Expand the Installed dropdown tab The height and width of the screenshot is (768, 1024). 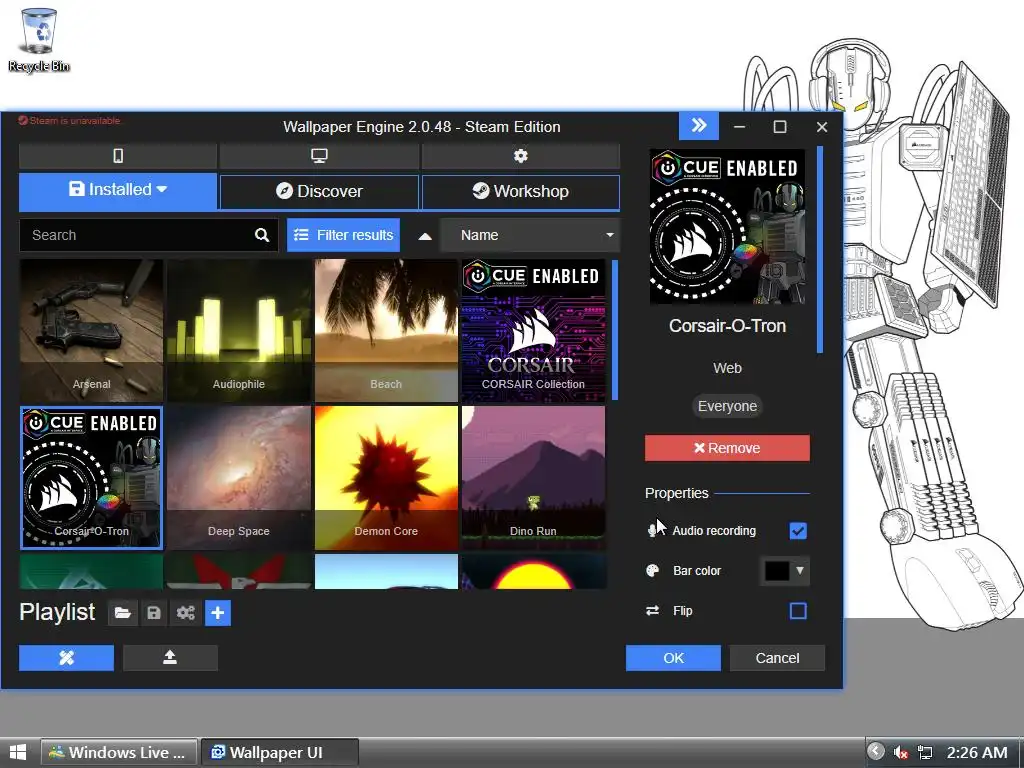tap(118, 190)
